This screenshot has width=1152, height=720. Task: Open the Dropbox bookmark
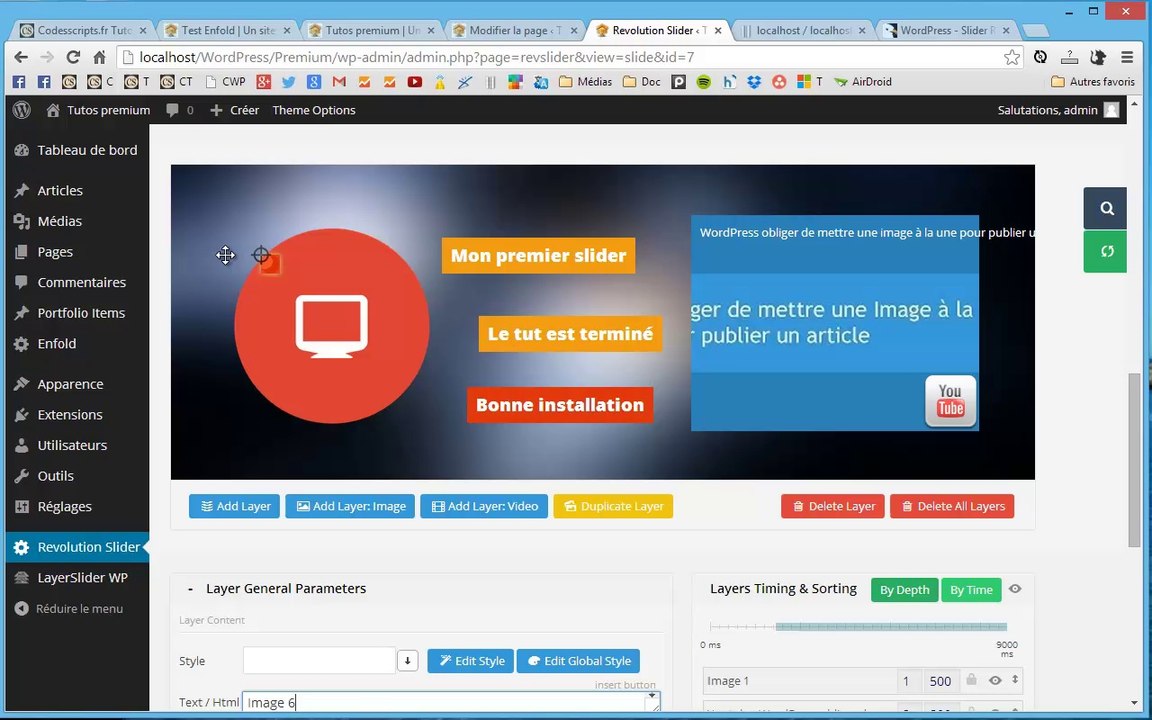pos(754,82)
